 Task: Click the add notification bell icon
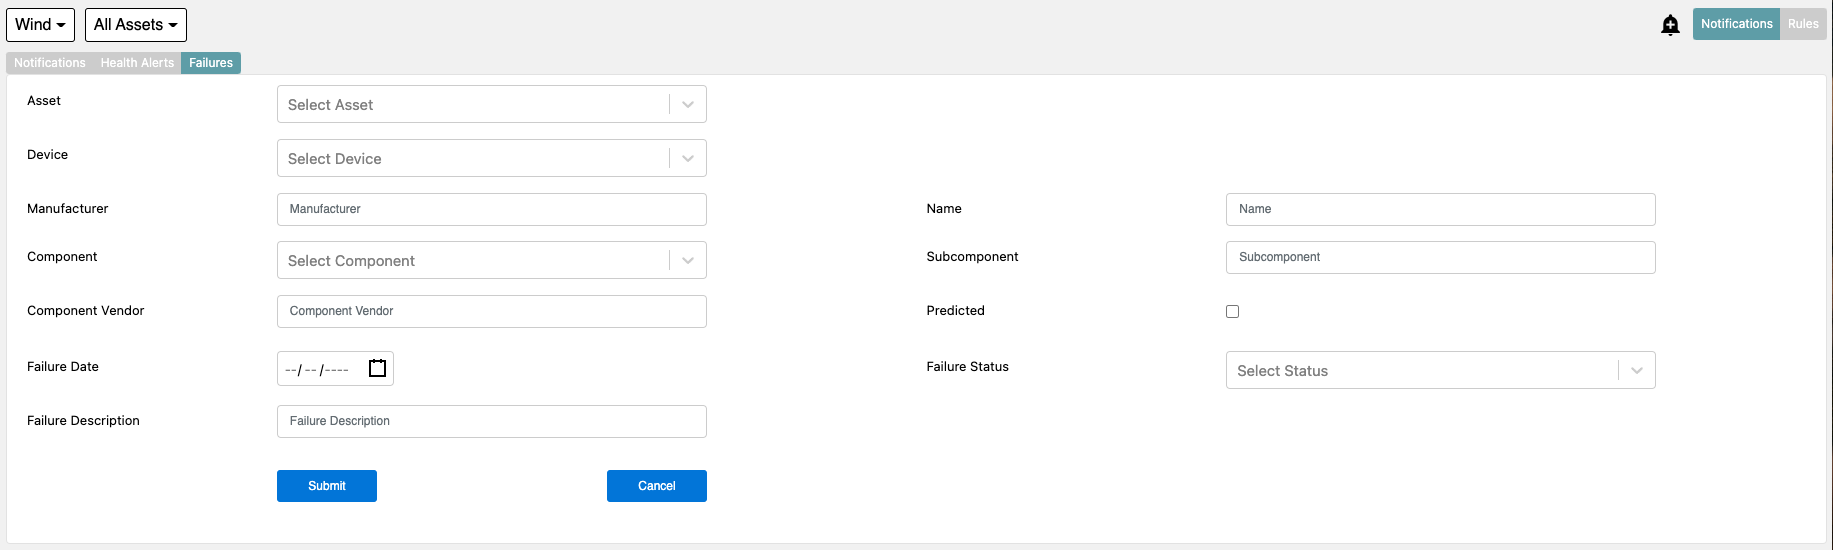point(1670,25)
